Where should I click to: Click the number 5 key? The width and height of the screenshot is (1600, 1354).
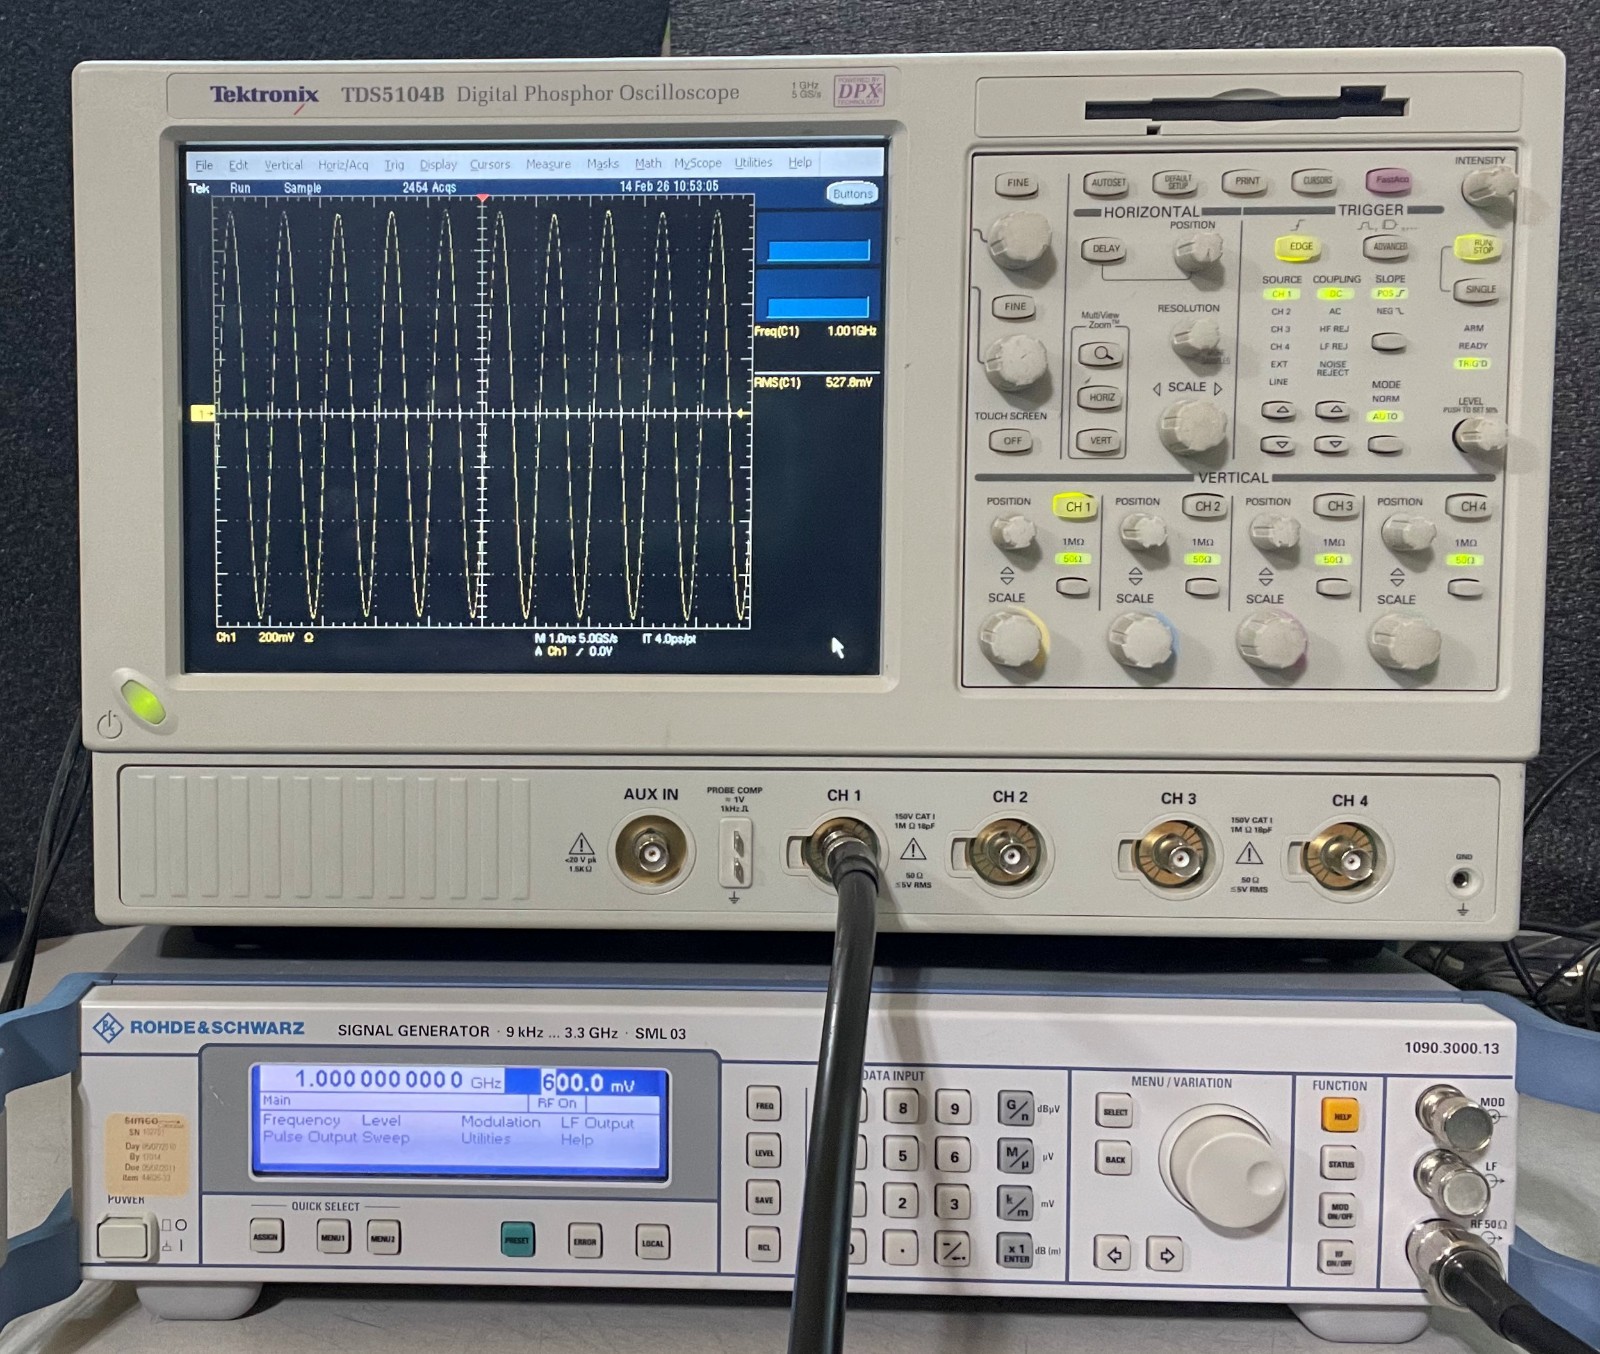902,1155
